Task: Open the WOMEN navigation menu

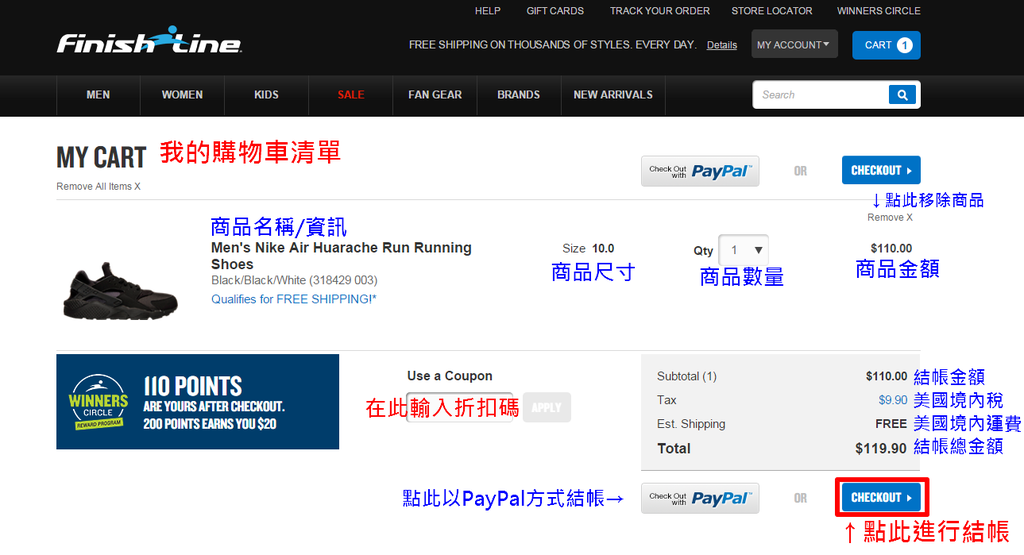Action: (182, 95)
